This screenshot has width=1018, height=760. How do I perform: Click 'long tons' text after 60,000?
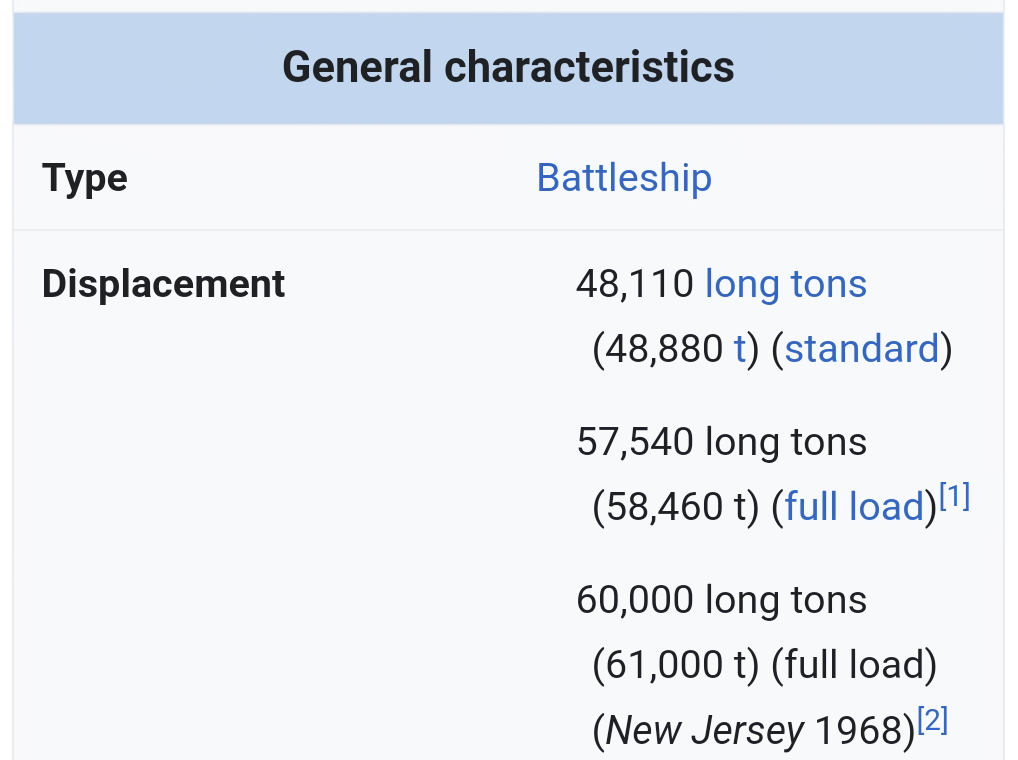point(785,600)
